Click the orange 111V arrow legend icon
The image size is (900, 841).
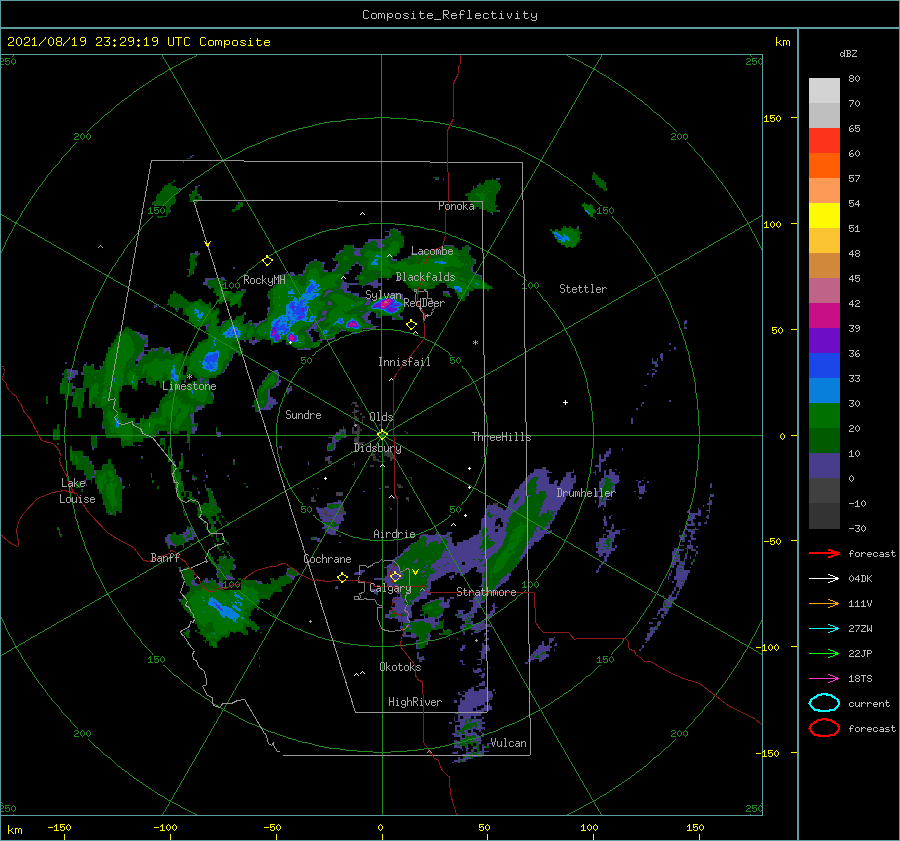pyautogui.click(x=824, y=603)
